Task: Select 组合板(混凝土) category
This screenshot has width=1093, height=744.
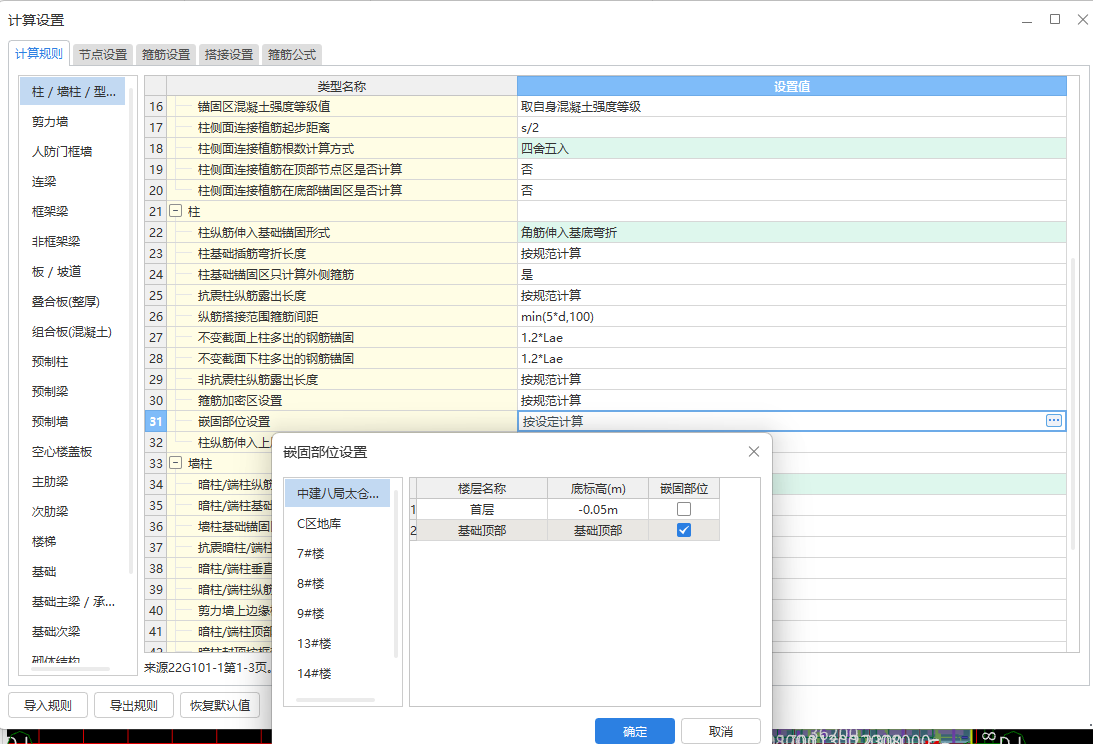Action: tap(72, 331)
